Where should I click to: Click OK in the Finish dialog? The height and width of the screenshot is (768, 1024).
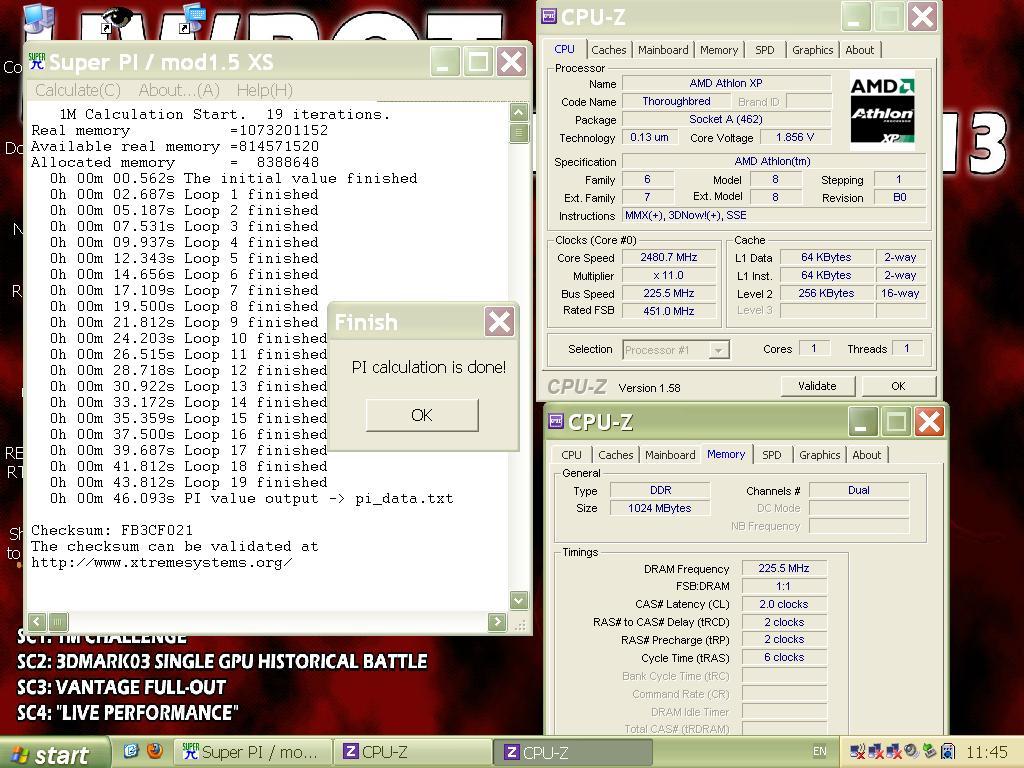pyautogui.click(x=422, y=415)
